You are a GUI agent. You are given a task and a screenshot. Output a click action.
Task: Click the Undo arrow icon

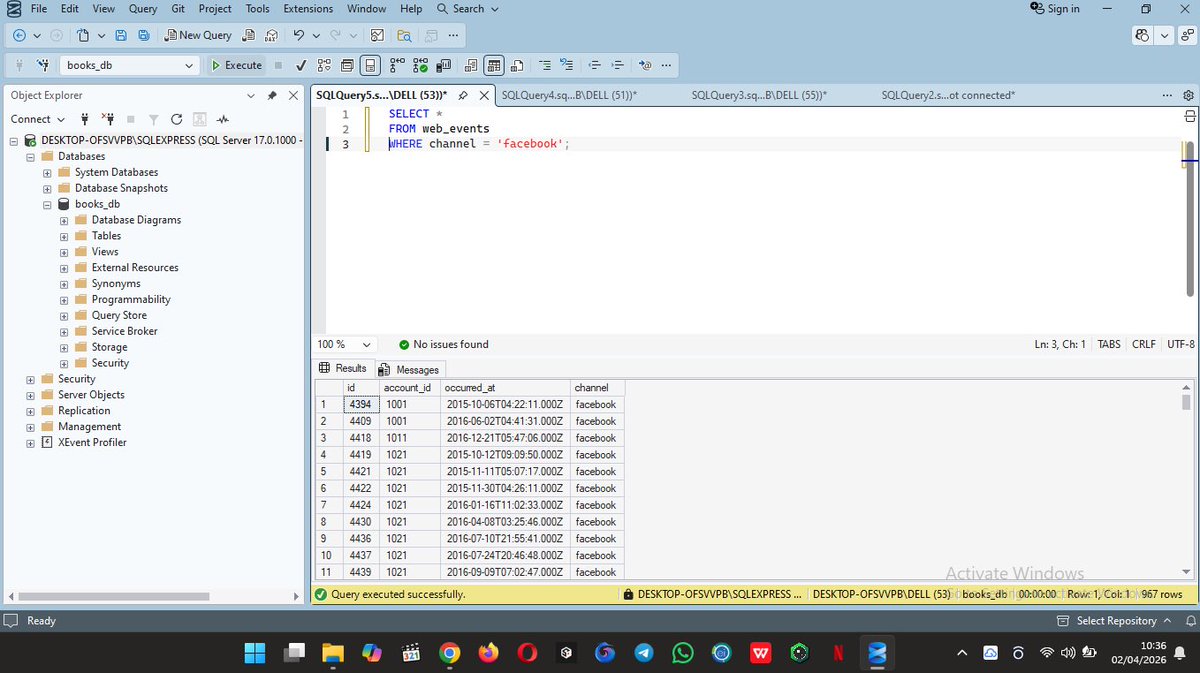pos(299,35)
